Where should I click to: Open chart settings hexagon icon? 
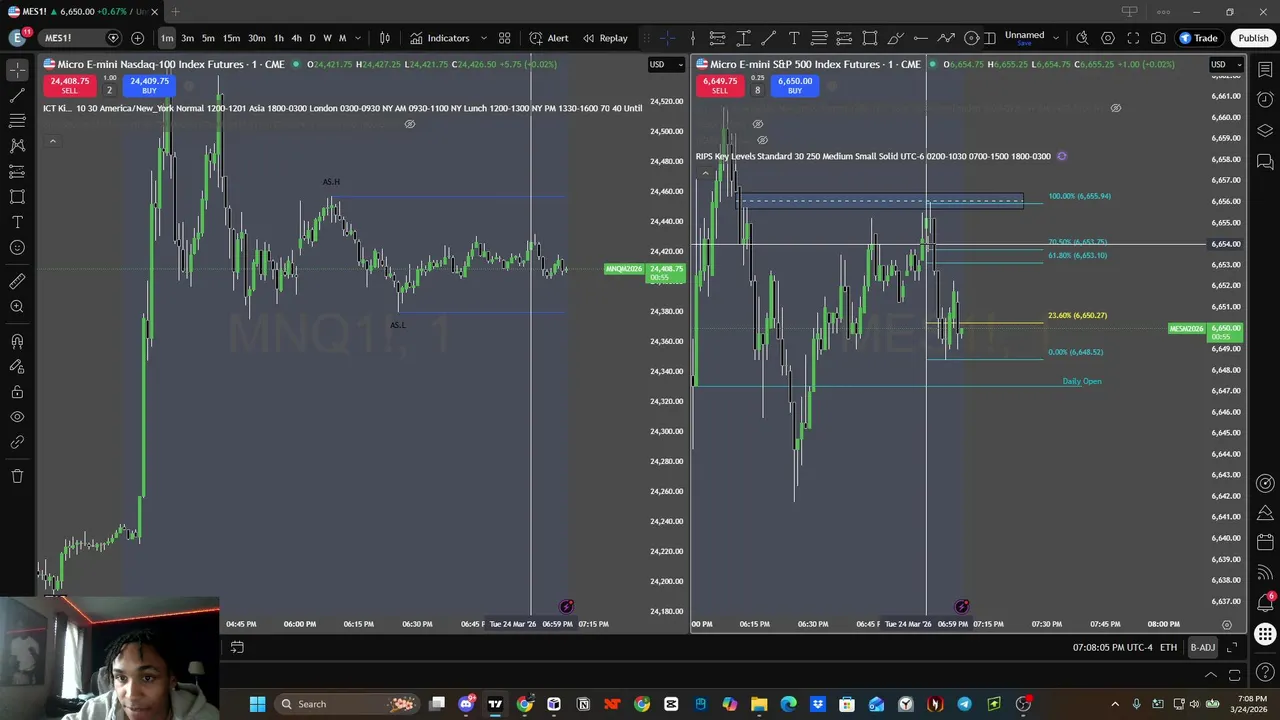[x=1108, y=38]
